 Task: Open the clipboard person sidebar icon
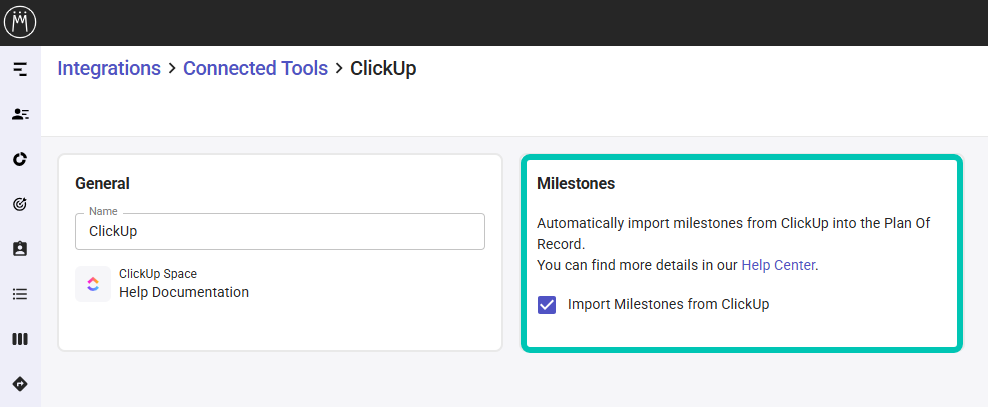point(20,249)
